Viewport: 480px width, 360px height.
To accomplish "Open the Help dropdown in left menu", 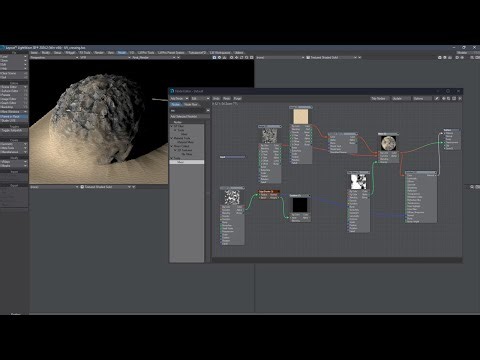I will tap(14, 68).
